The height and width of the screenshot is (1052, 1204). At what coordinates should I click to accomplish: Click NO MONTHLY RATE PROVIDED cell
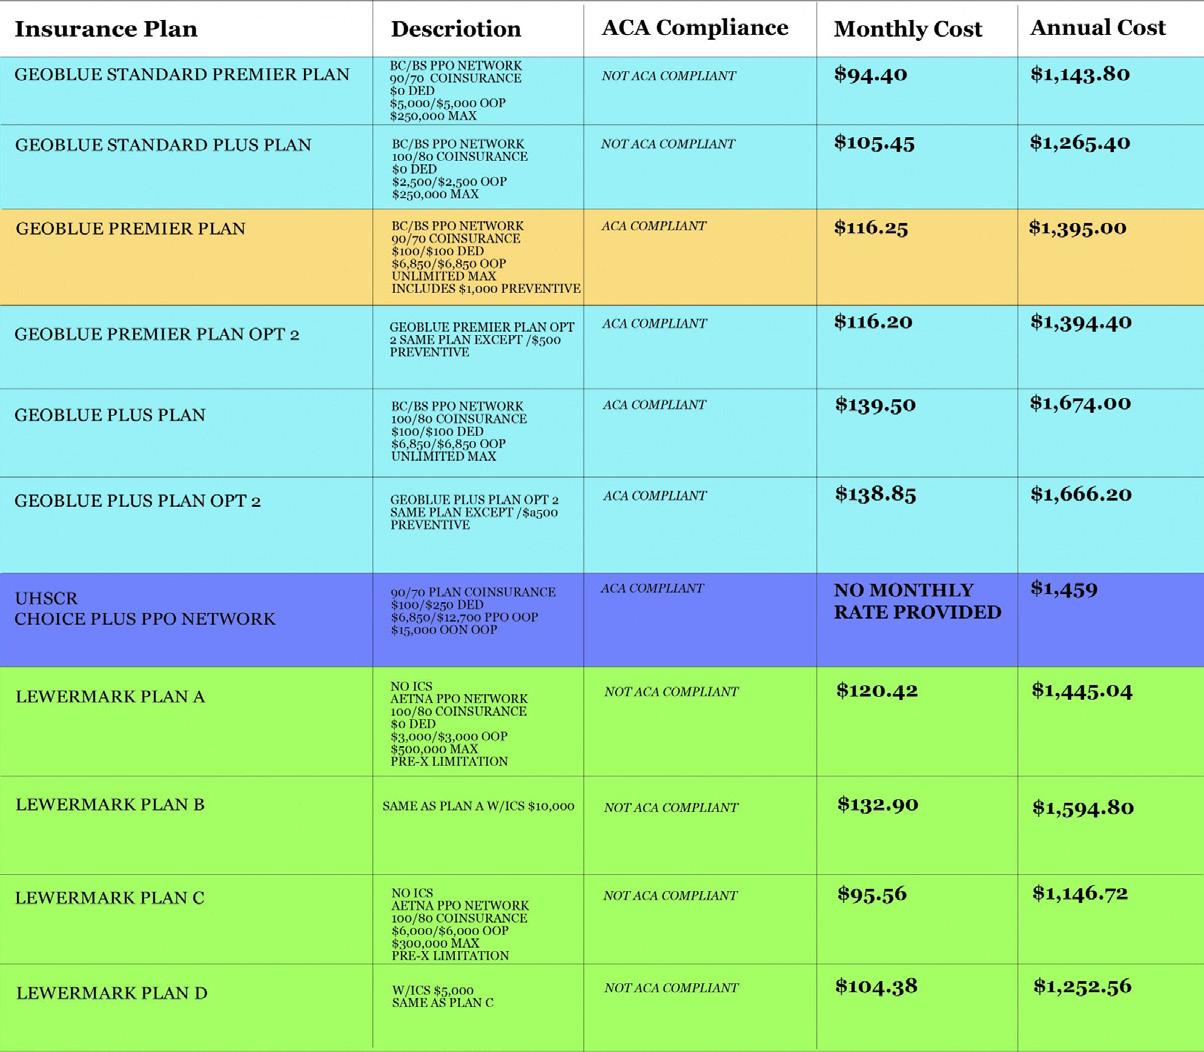[x=918, y=601]
